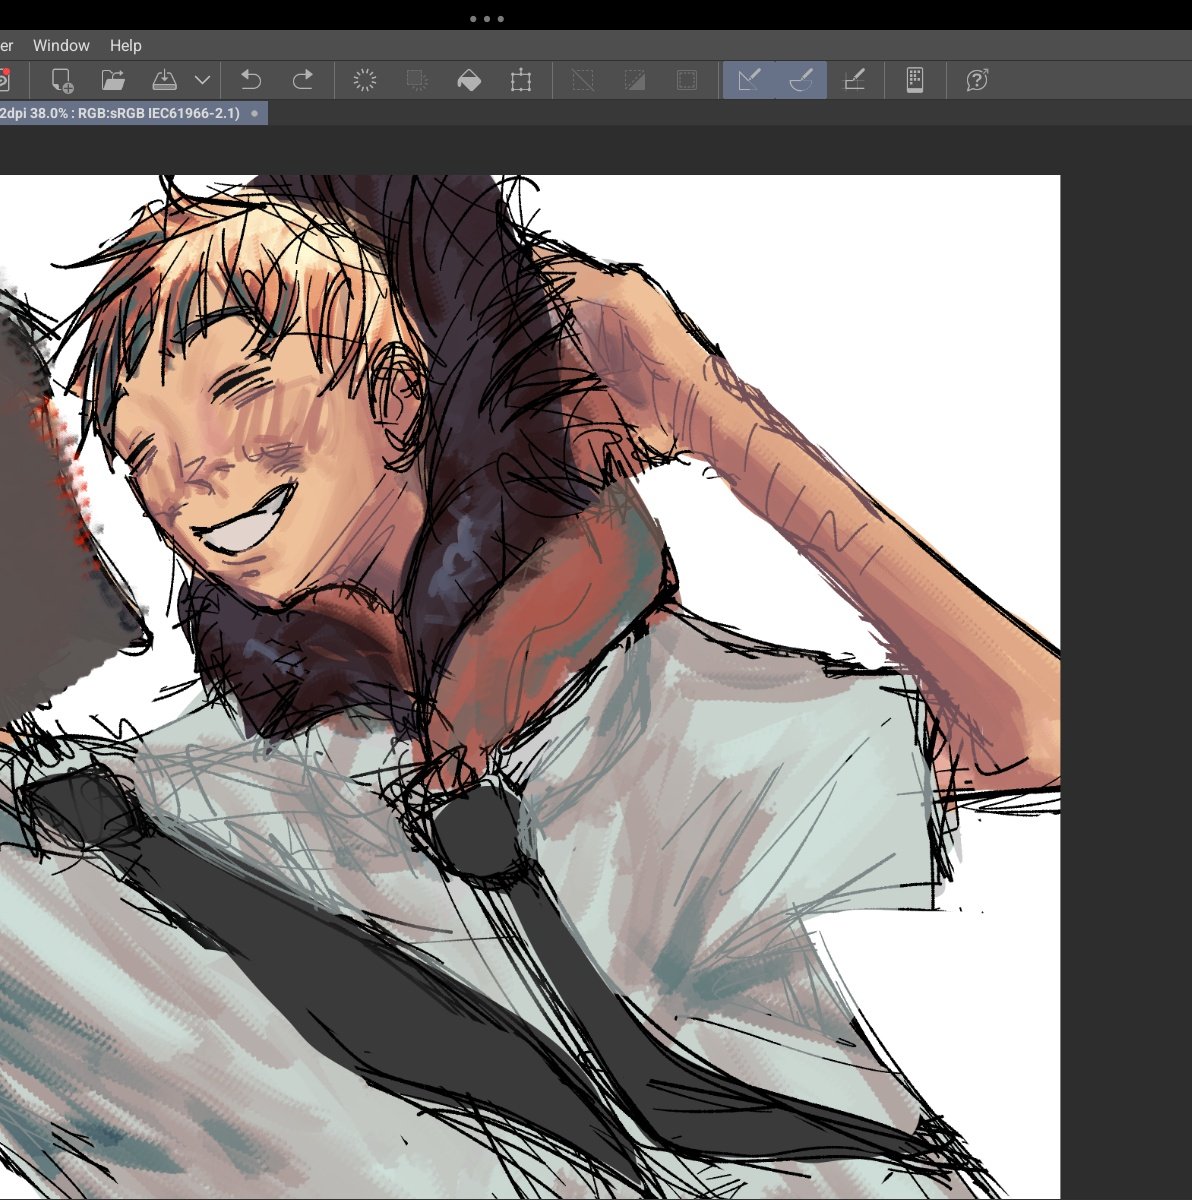Toggle the Edit Brush Settings button
Image resolution: width=1192 pixels, height=1200 pixels.
coord(749,80)
